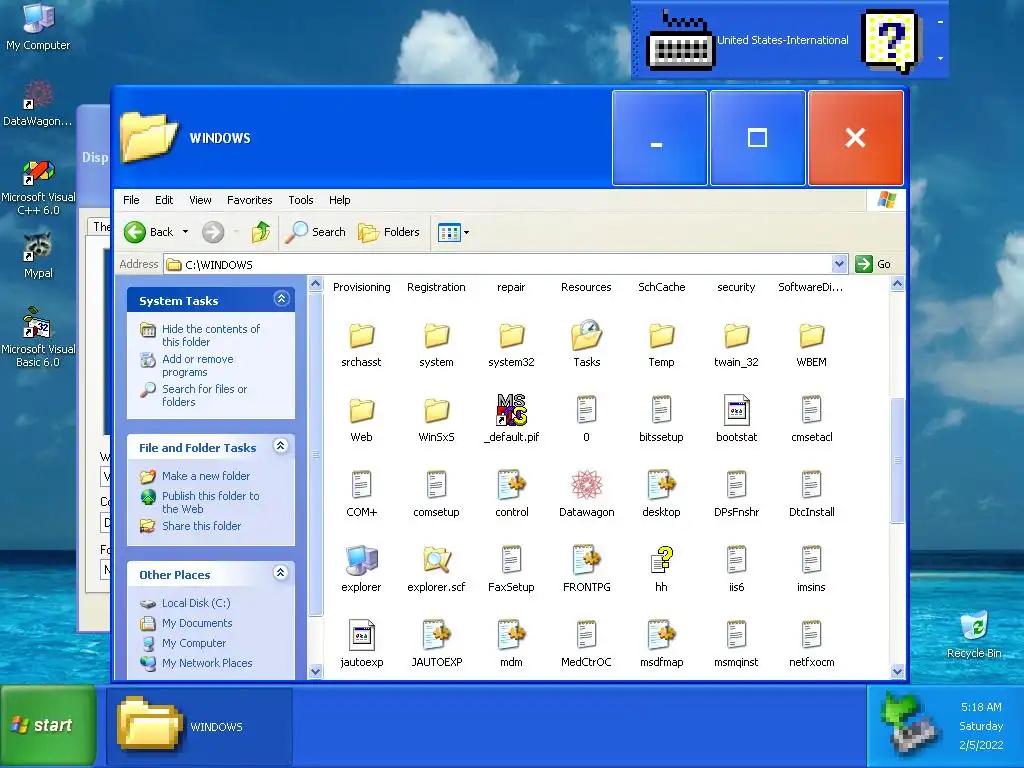
Task: Select Microsoft Visual Basic 6.0 desktop shortcut
Action: point(38,336)
